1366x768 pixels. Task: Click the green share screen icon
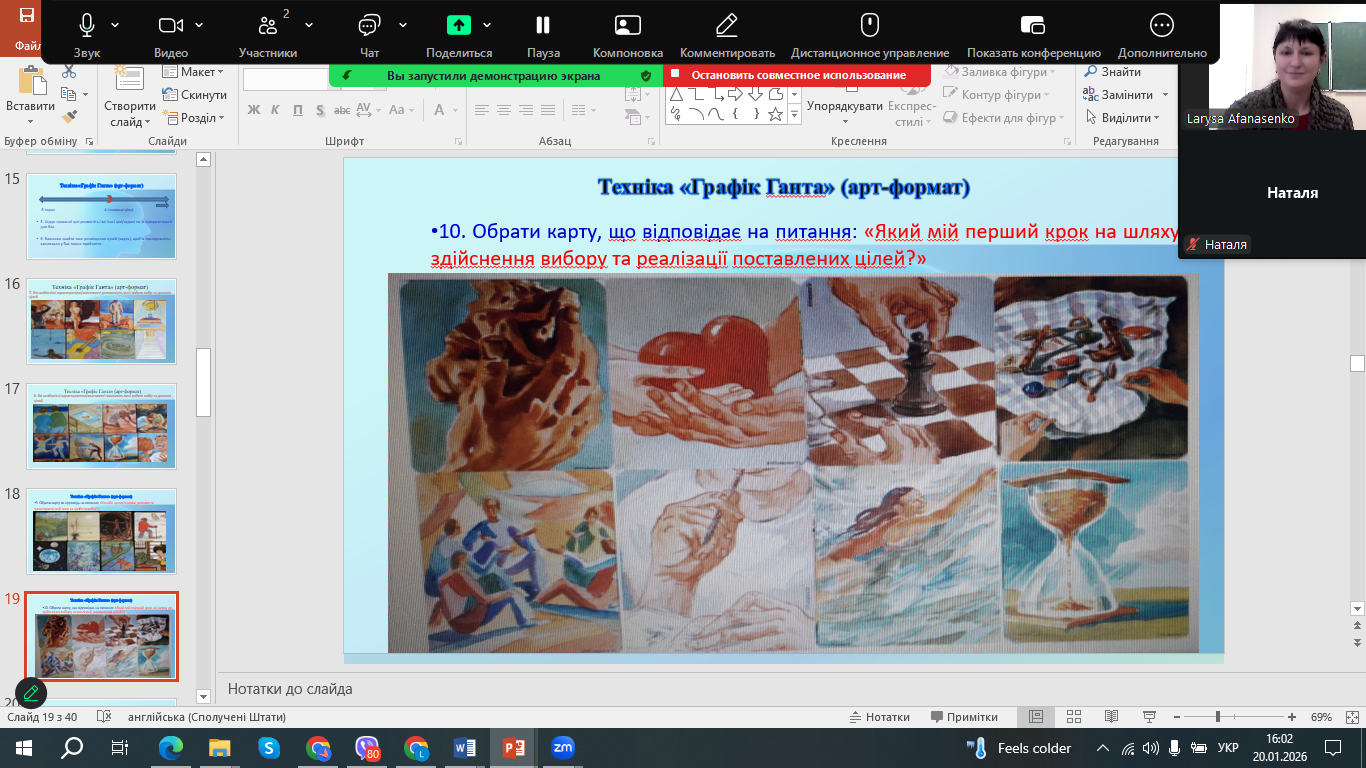459,25
